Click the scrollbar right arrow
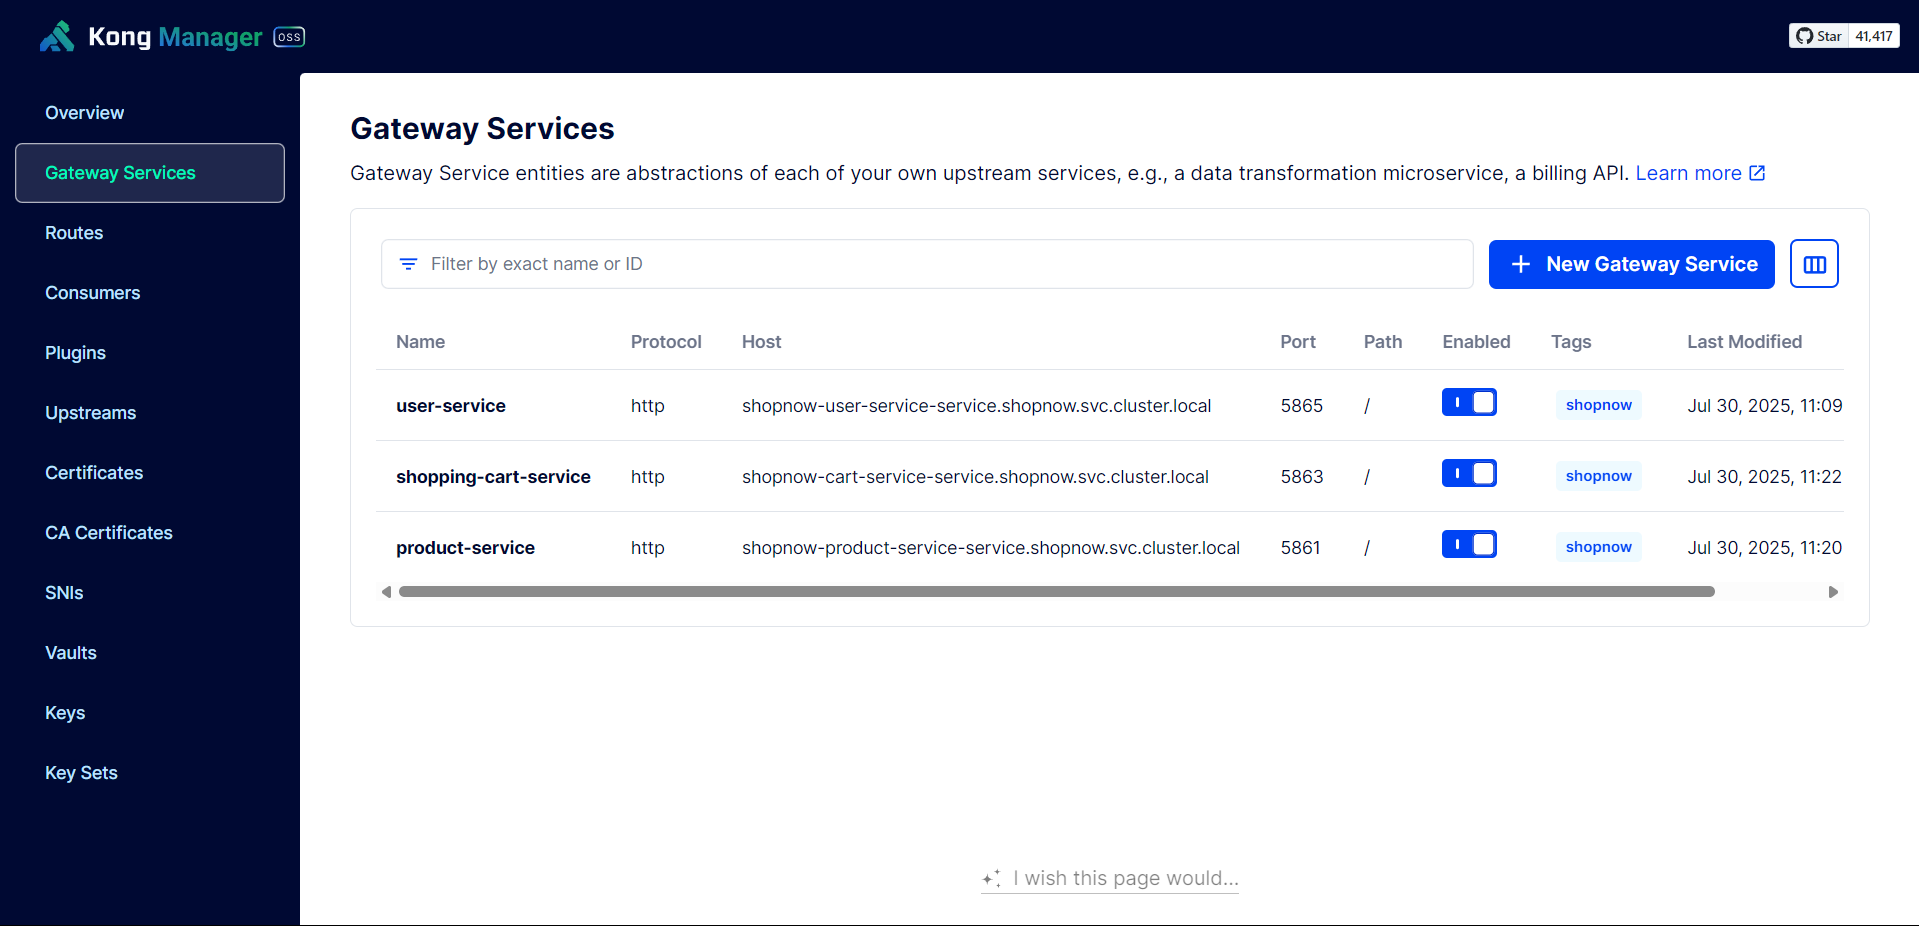This screenshot has width=1919, height=926. point(1833,592)
